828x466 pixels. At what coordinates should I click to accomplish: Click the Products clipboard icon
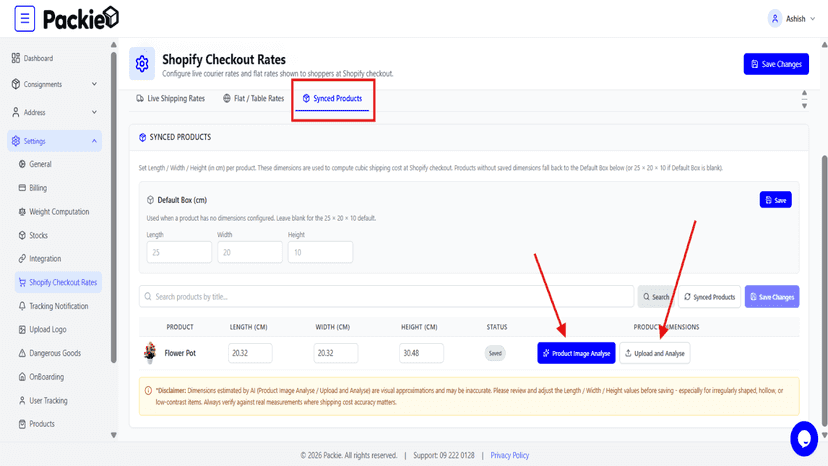coord(22,424)
